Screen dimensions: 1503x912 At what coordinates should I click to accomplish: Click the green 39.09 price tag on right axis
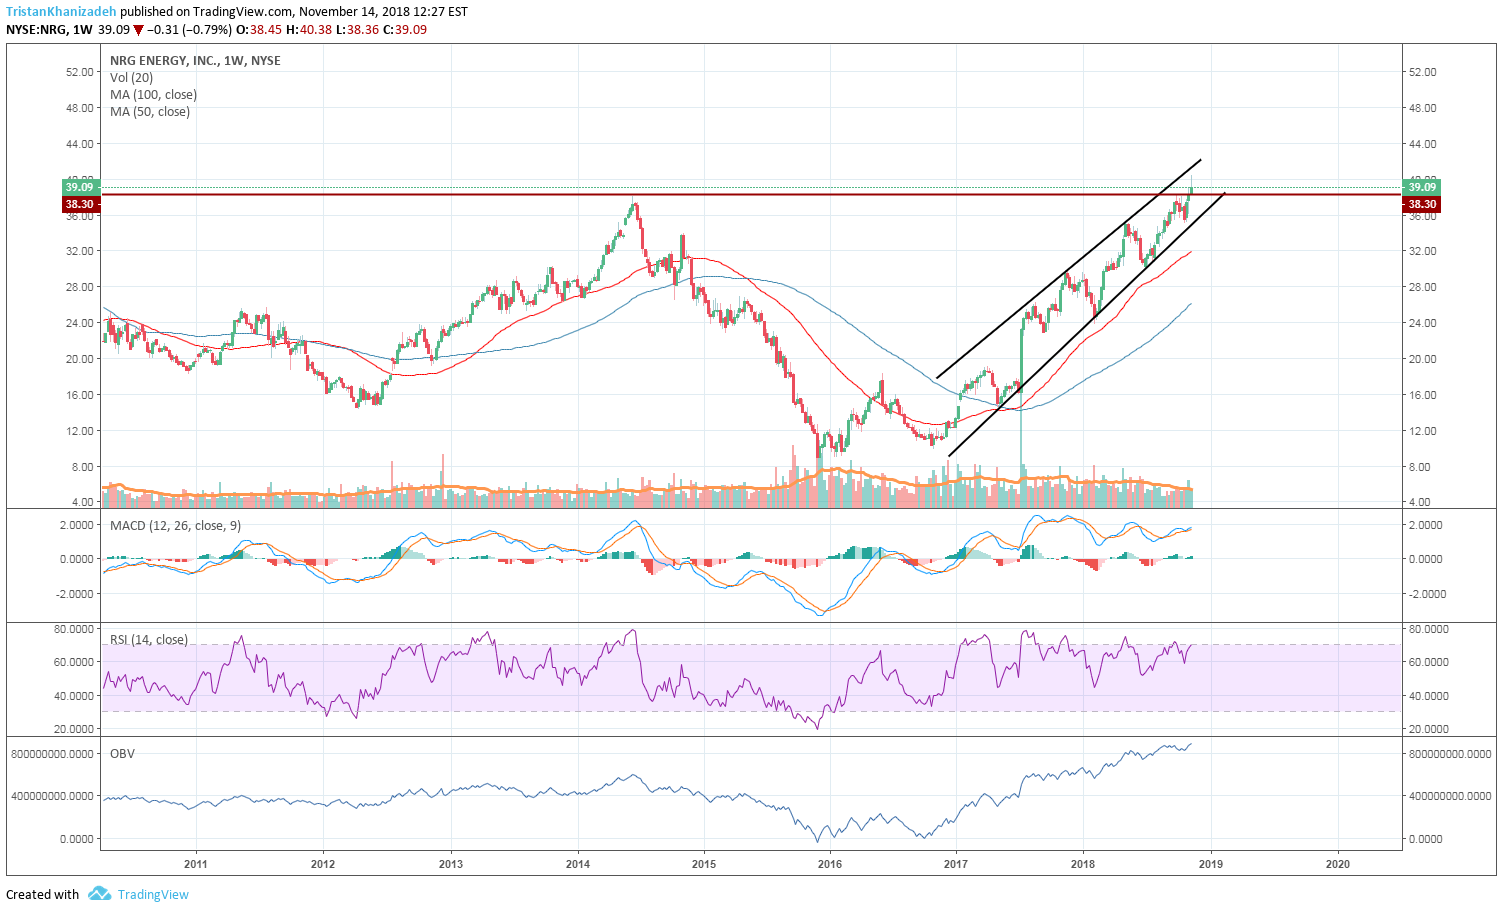[1421, 187]
